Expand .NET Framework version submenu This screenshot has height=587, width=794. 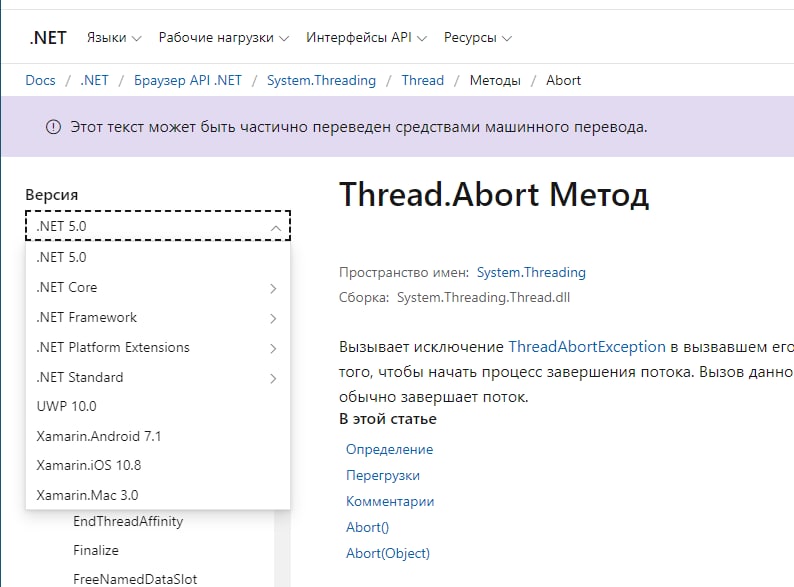[158, 318]
